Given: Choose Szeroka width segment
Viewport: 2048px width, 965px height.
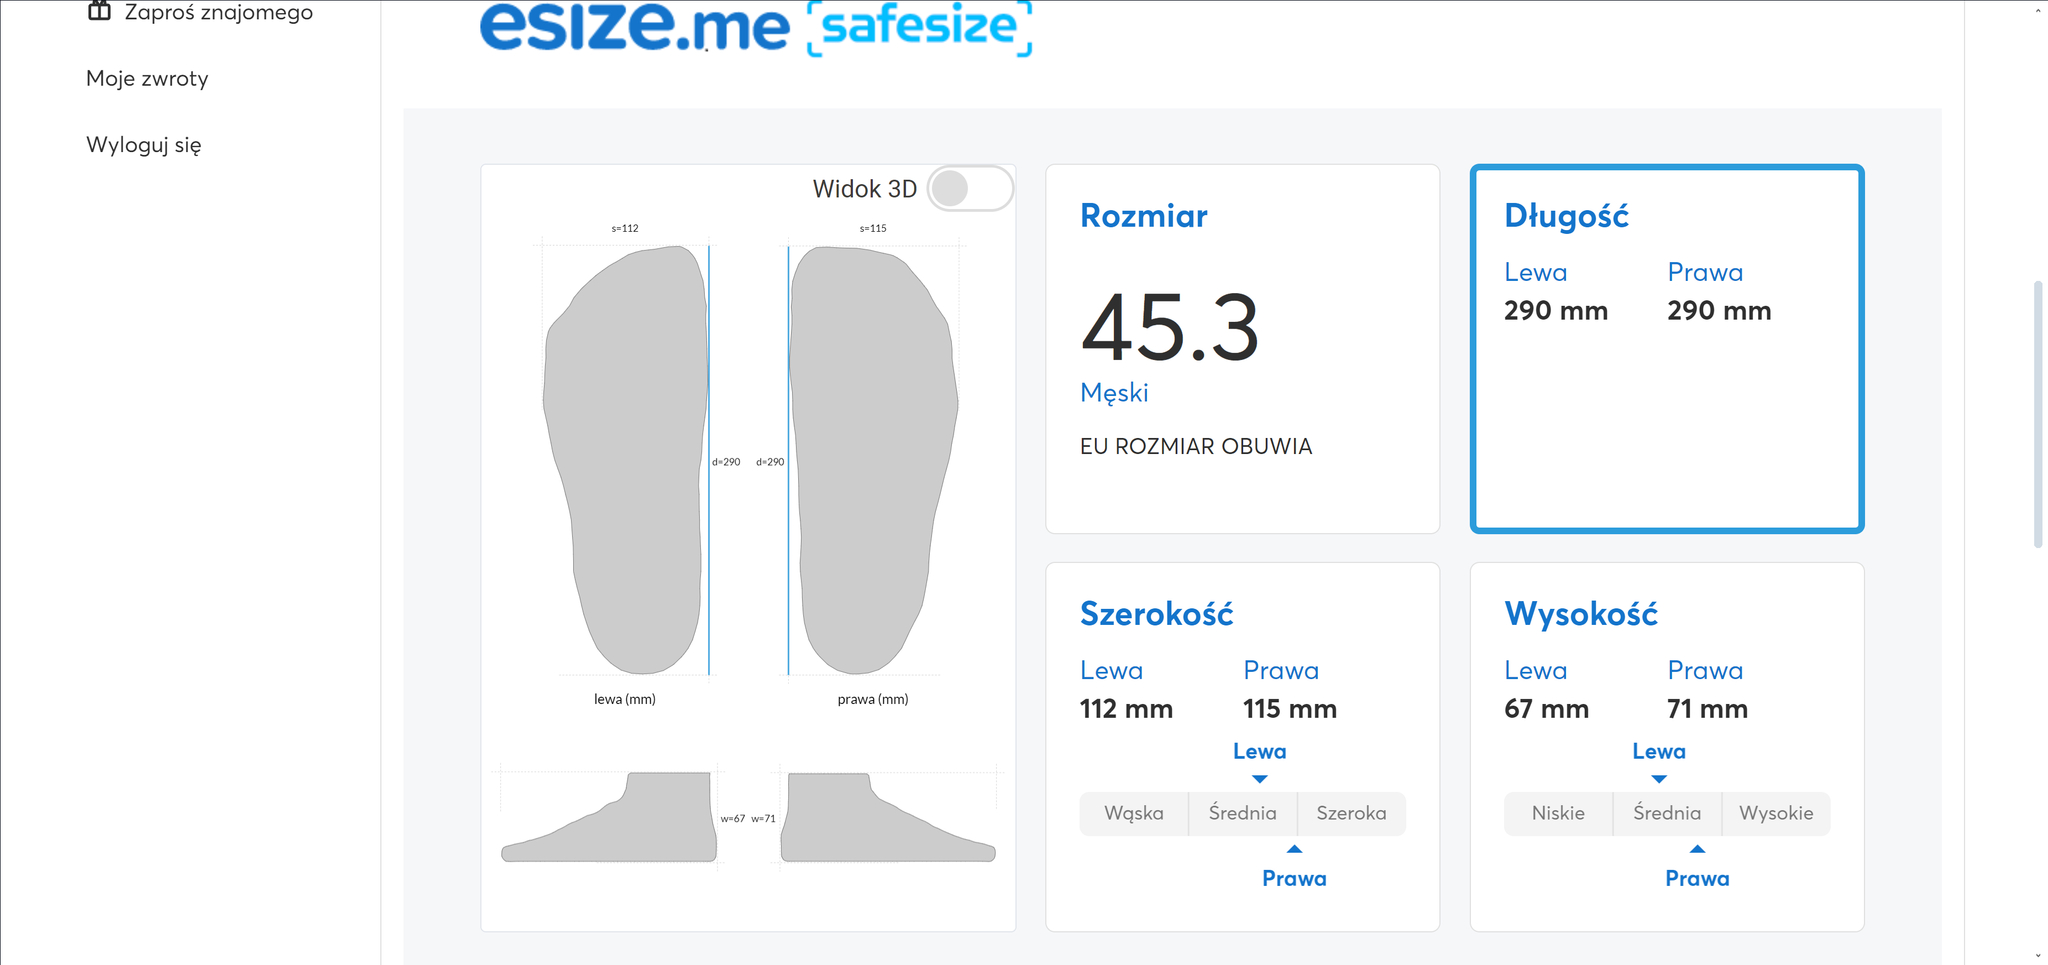Looking at the screenshot, I should tap(1351, 813).
